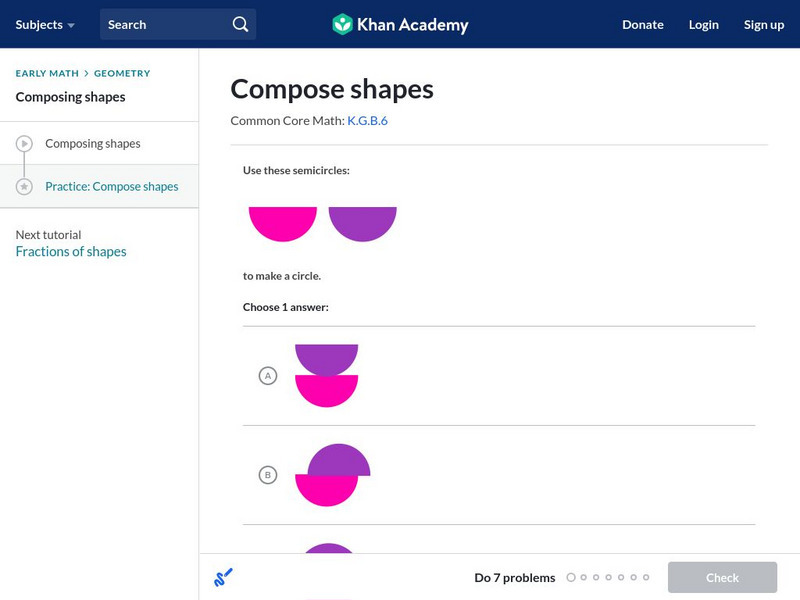Screen dimensions: 800x600
Task: Open the Subjects dropdown menu
Action: click(x=45, y=24)
